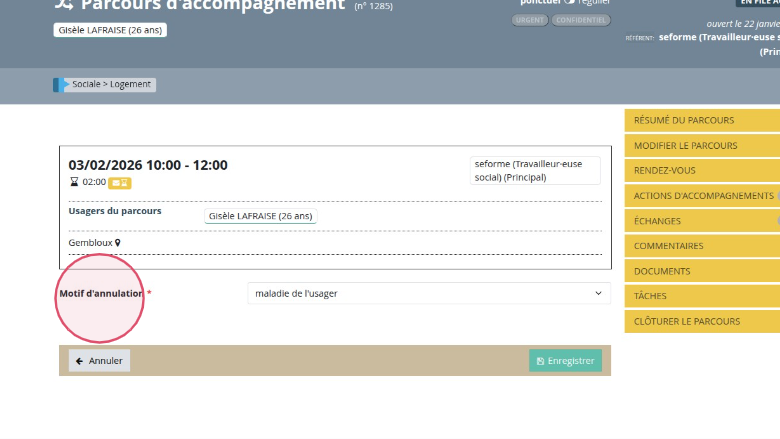Click the yellow badge next to 02:00
The width and height of the screenshot is (780, 439).
[x=120, y=182]
